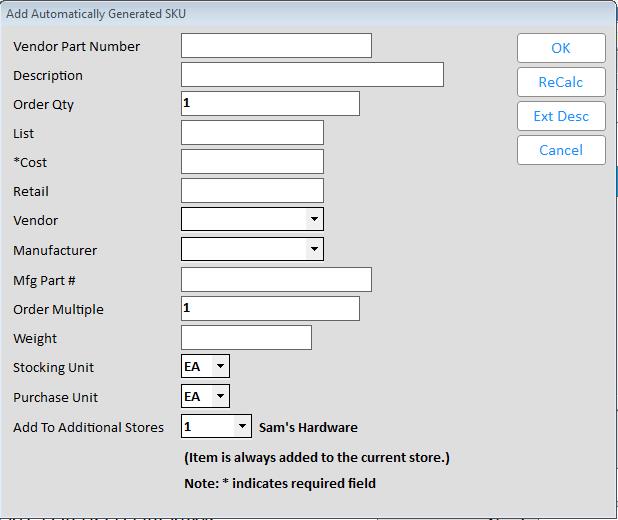
Task: Select the Order Multiple input box
Action: pyautogui.click(x=270, y=309)
